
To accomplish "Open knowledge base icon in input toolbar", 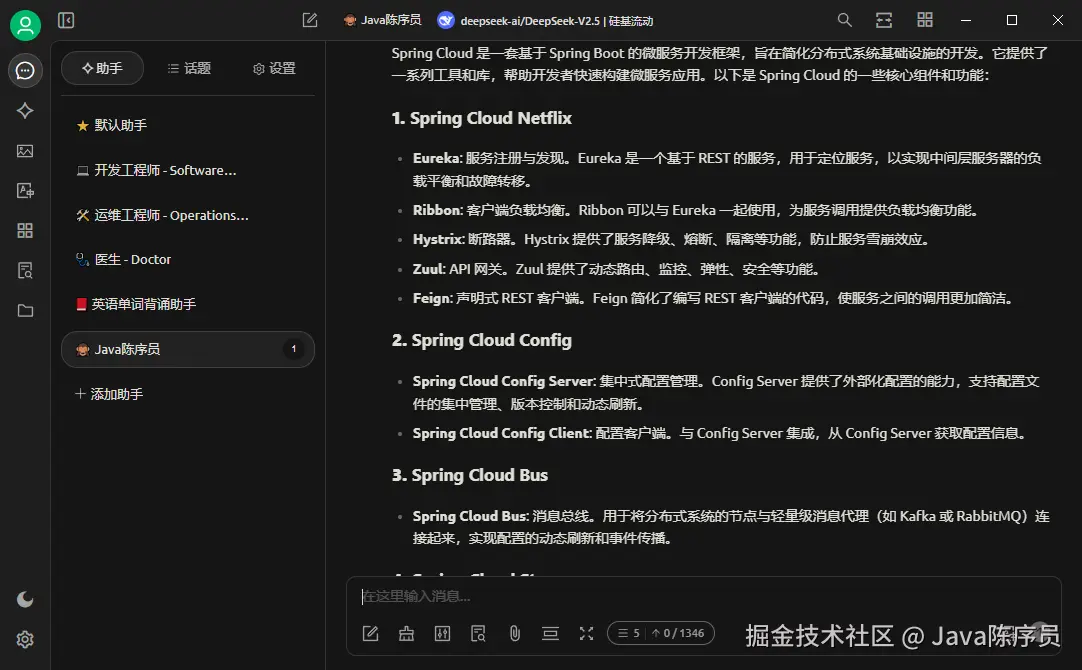I will coord(478,633).
